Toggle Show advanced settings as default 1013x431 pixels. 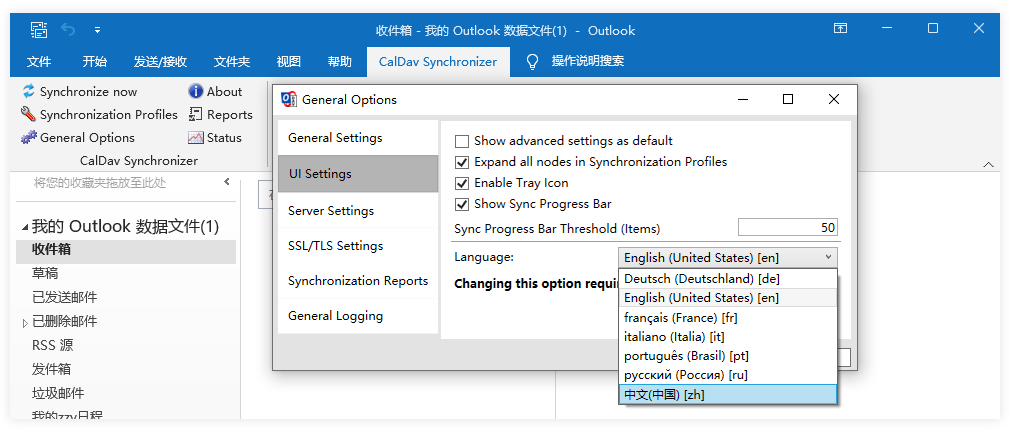click(462, 142)
